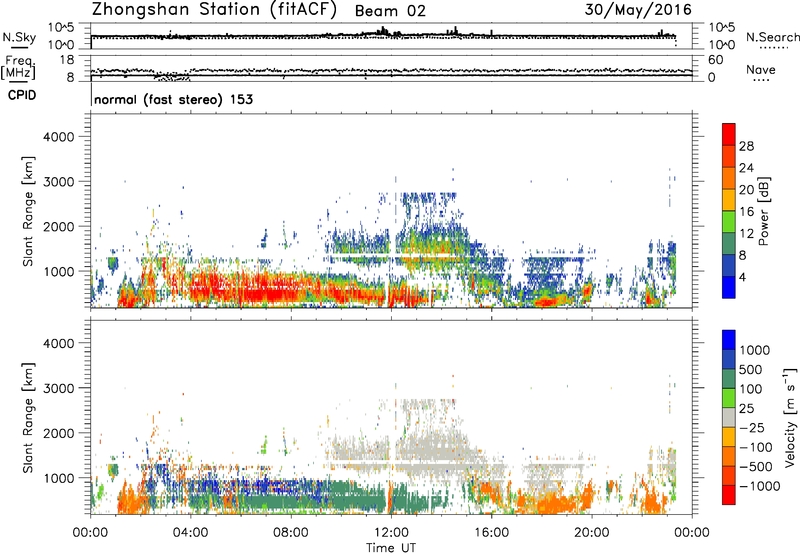Click the '100' velocity colorbar label
Image resolution: width=800 pixels, height=554 pixels.
(751, 389)
